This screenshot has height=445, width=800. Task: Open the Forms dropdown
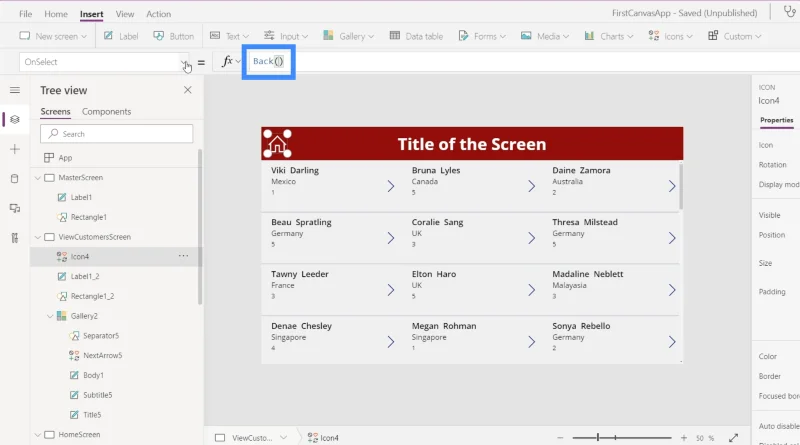coord(482,36)
